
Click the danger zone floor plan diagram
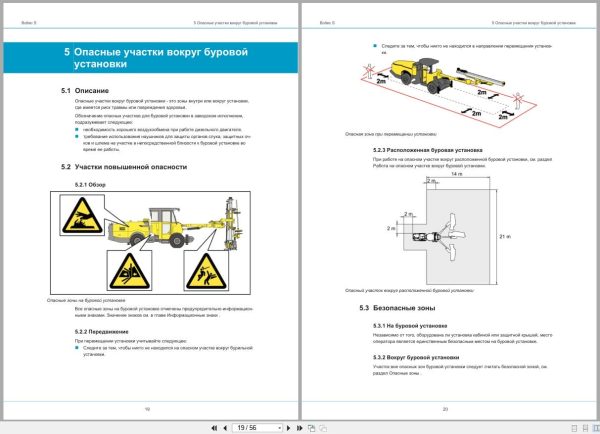pos(449,229)
